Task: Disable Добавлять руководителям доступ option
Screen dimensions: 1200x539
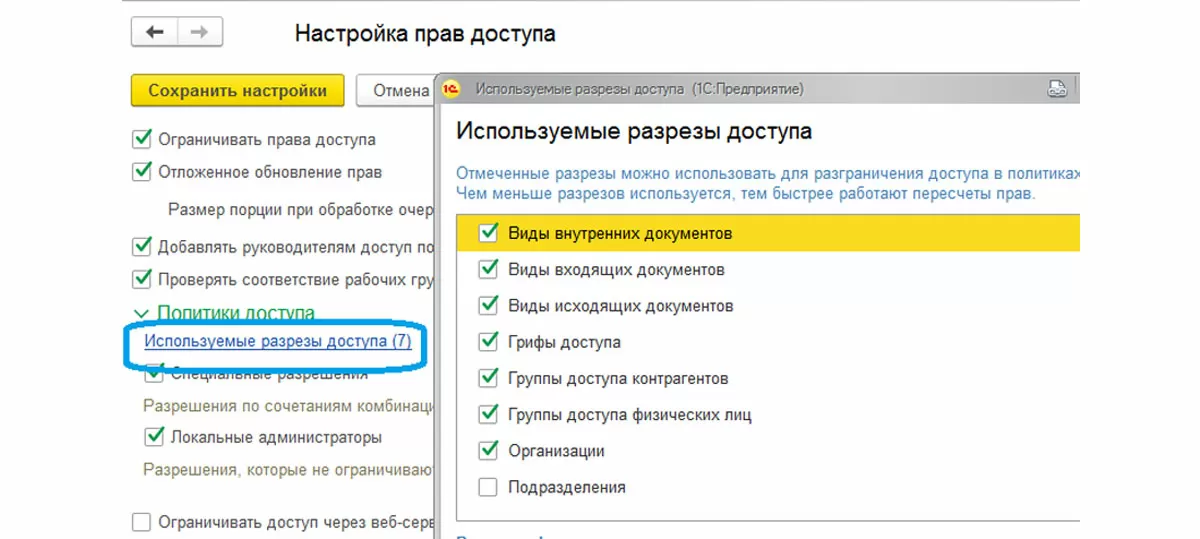Action: point(142,246)
